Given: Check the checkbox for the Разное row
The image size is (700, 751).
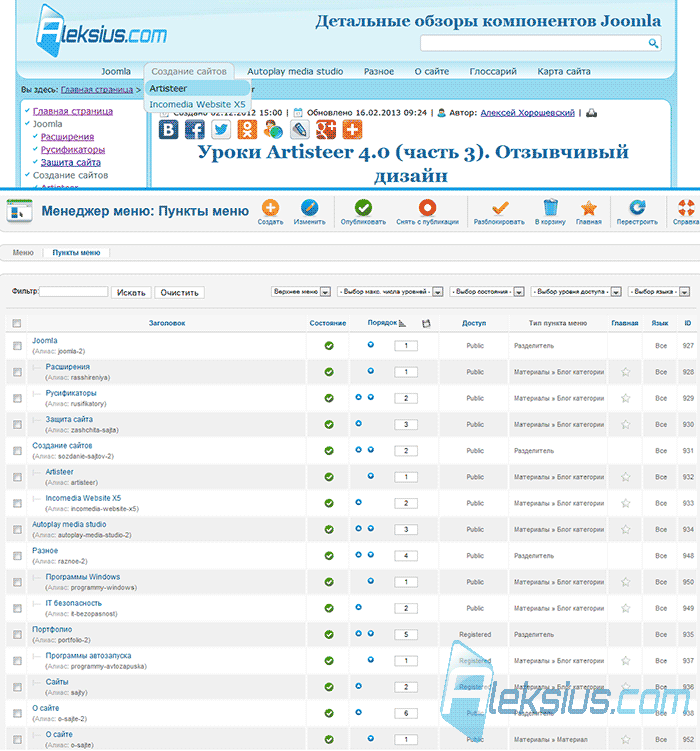Looking at the screenshot, I should click(x=17, y=556).
